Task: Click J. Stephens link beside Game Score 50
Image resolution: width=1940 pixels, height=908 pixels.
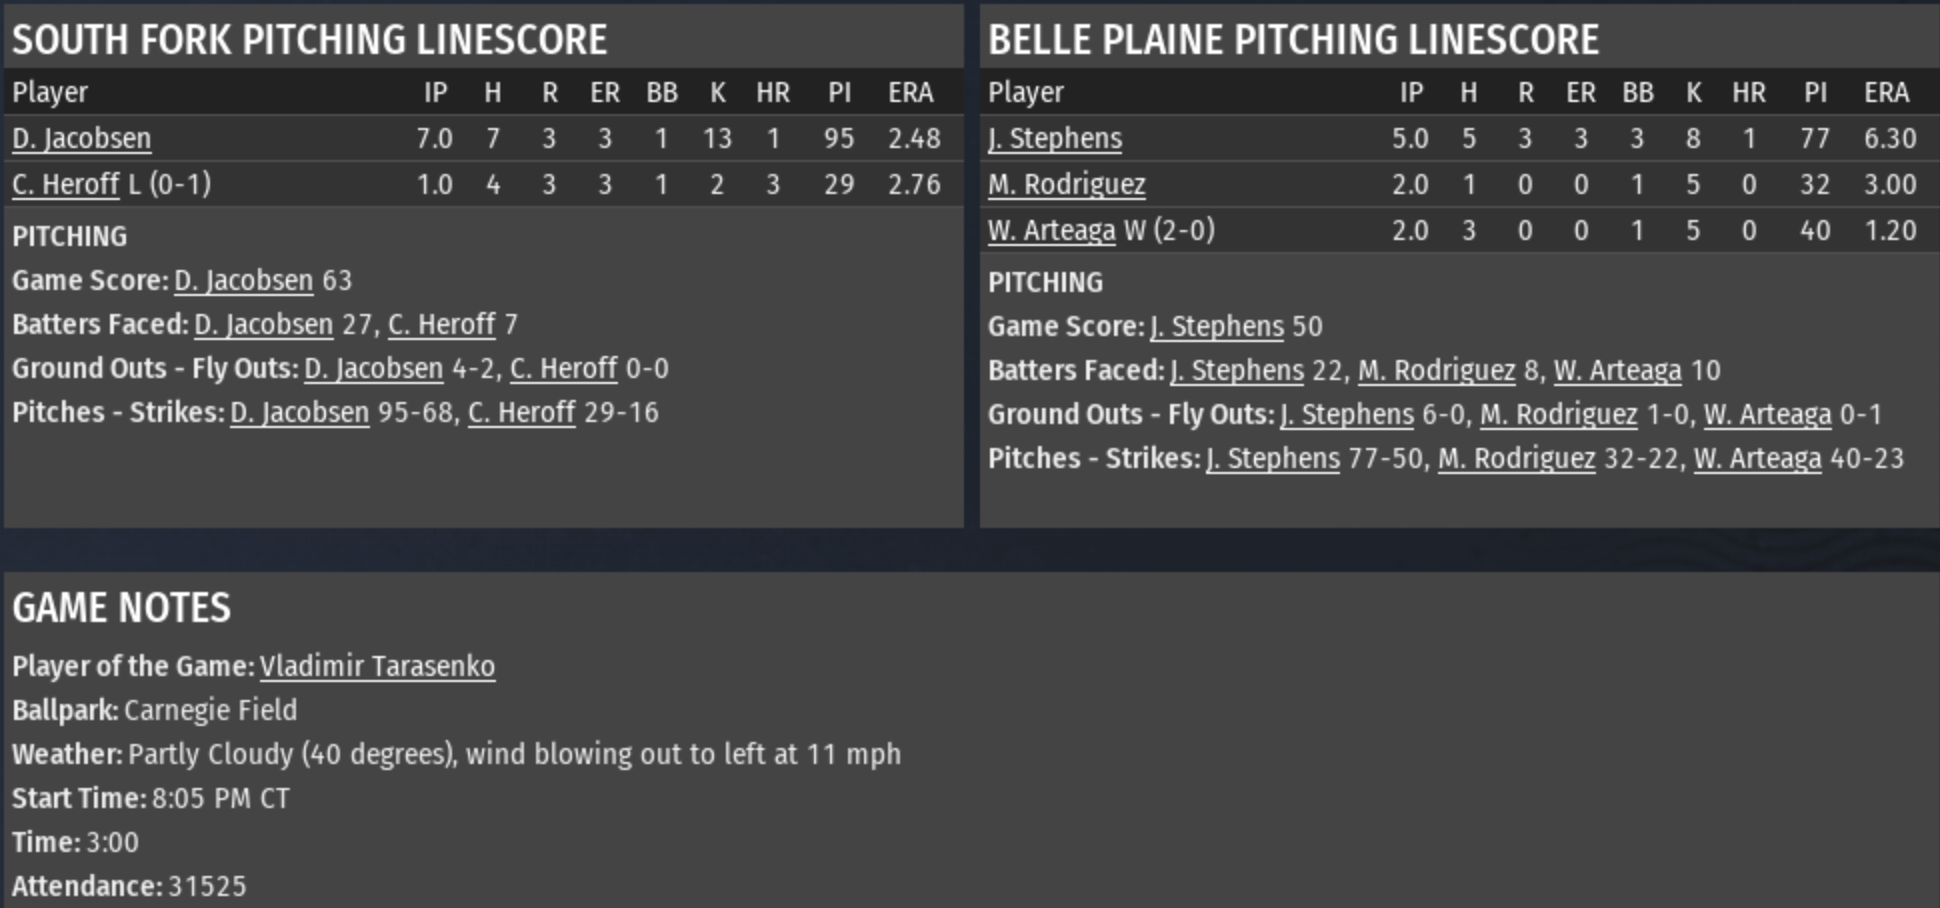Action: 1216,326
